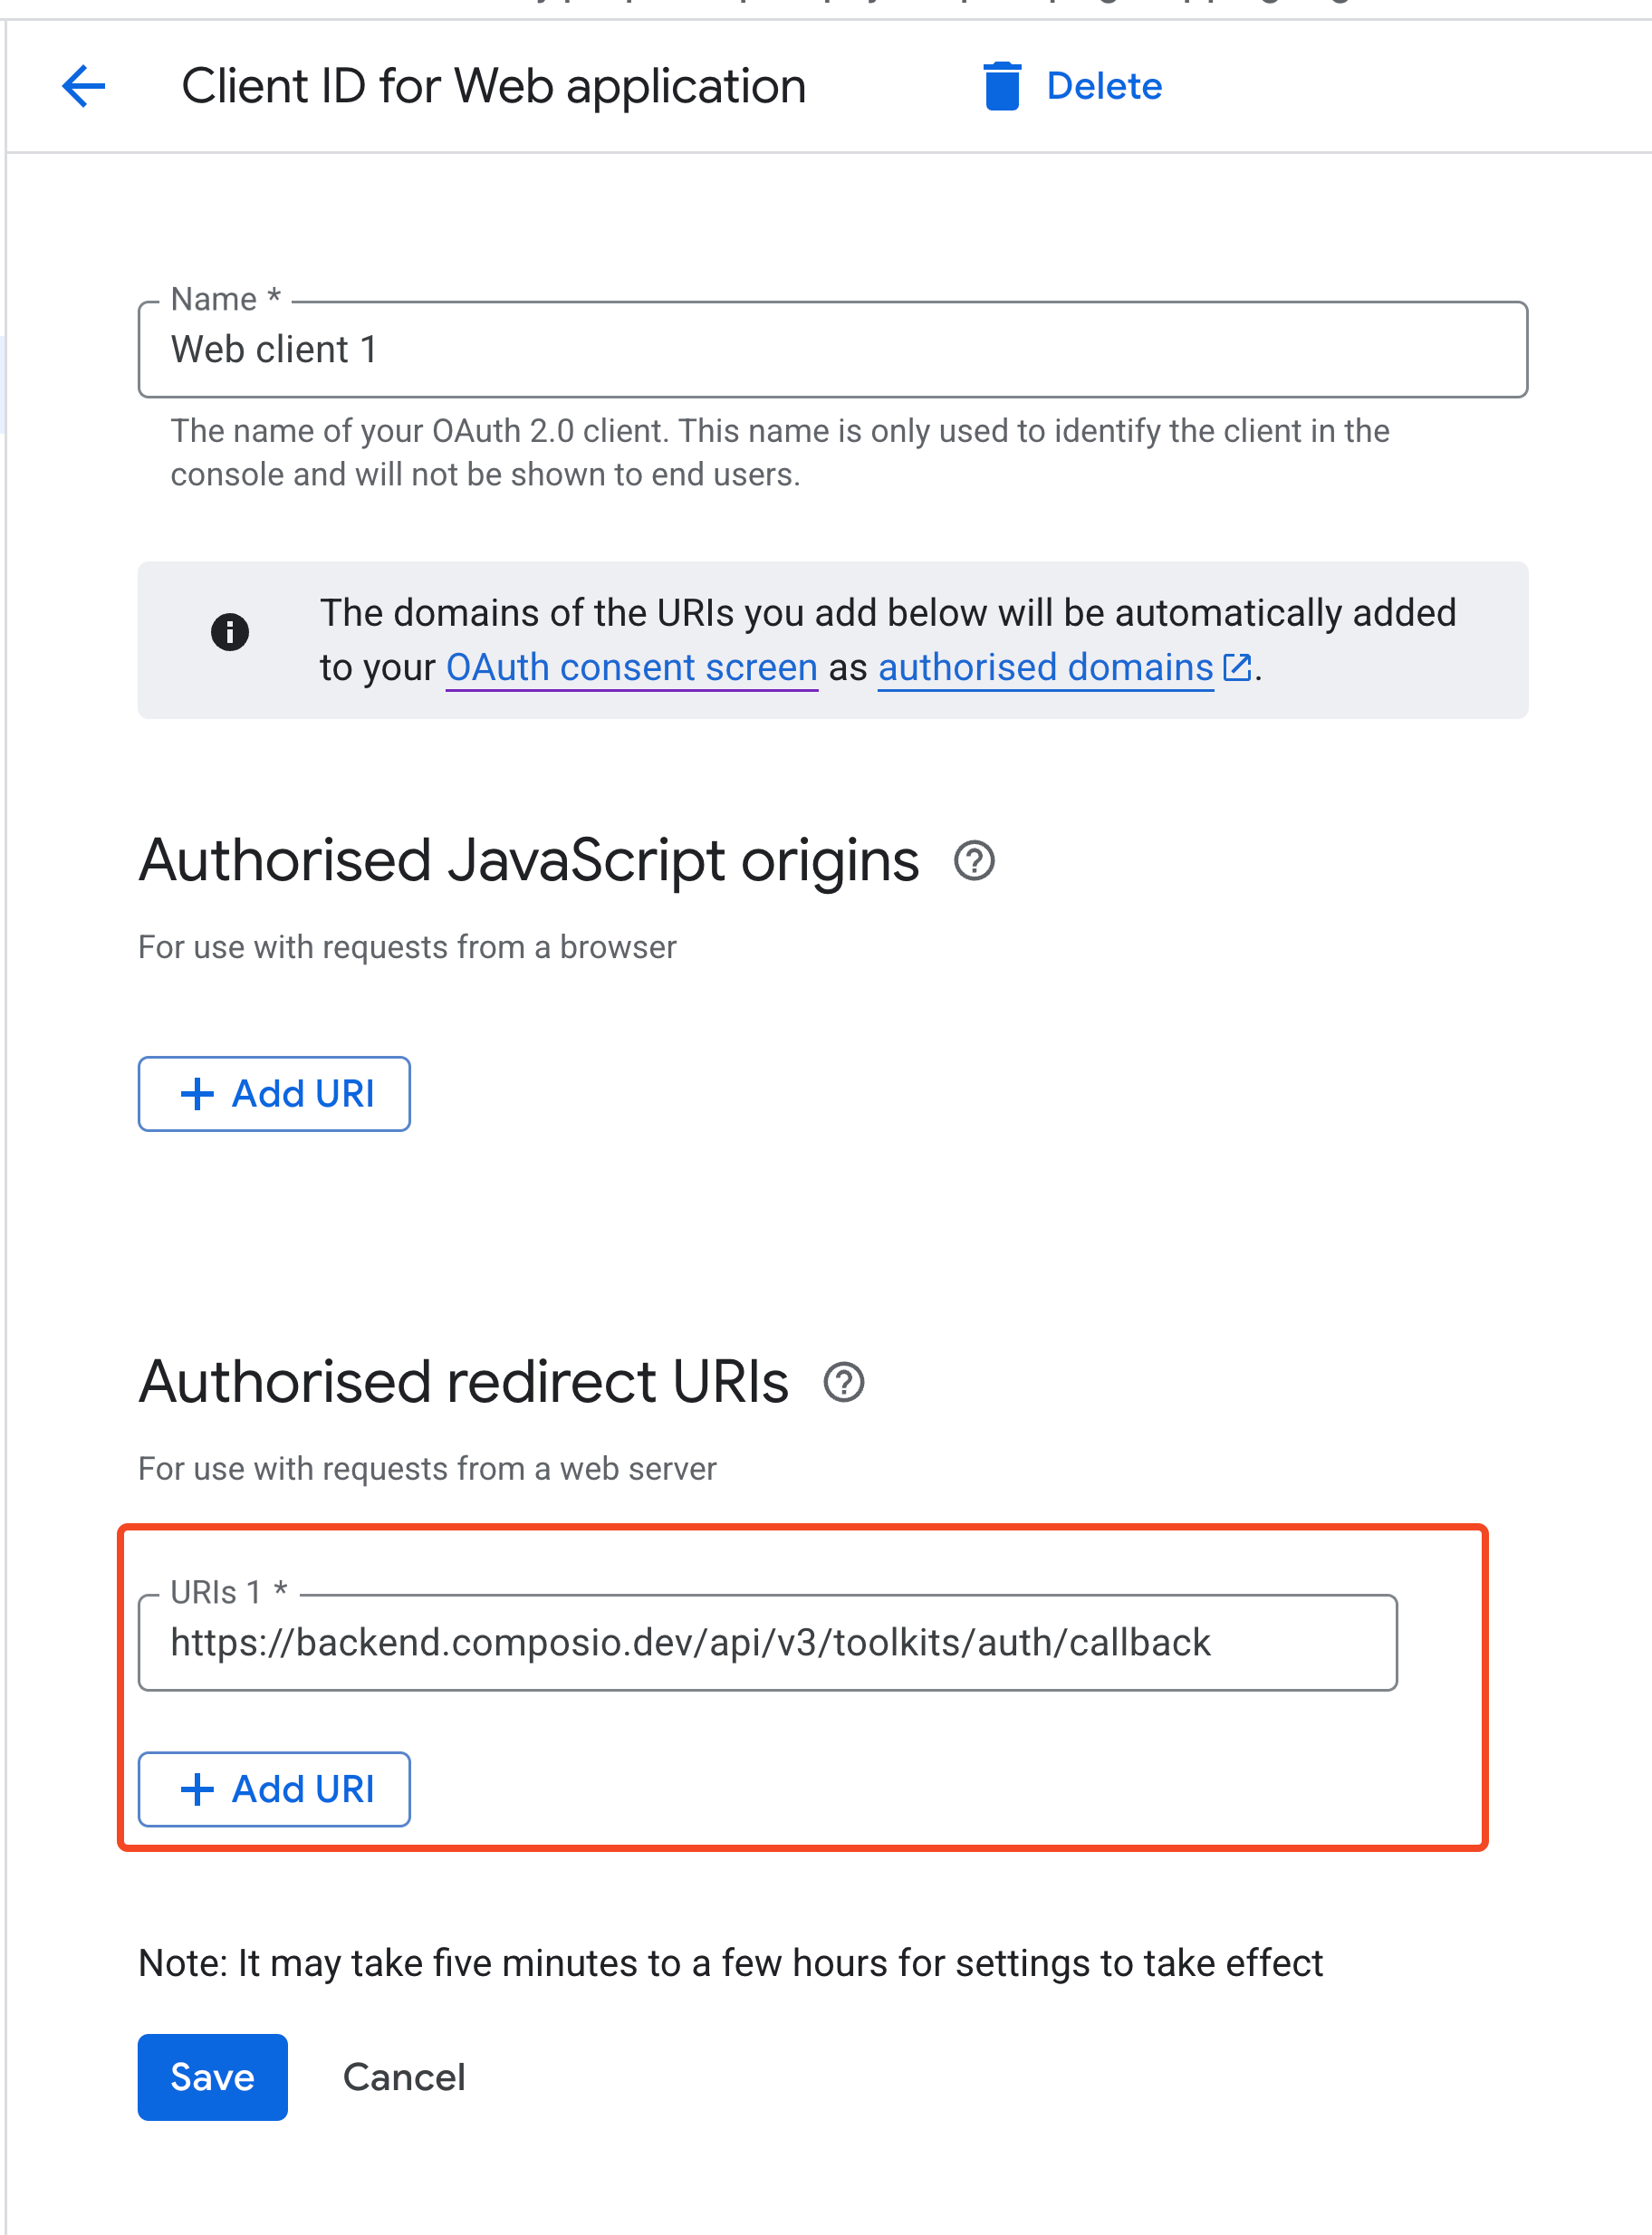
Task: Click the back arrow icon
Action: pos(84,86)
